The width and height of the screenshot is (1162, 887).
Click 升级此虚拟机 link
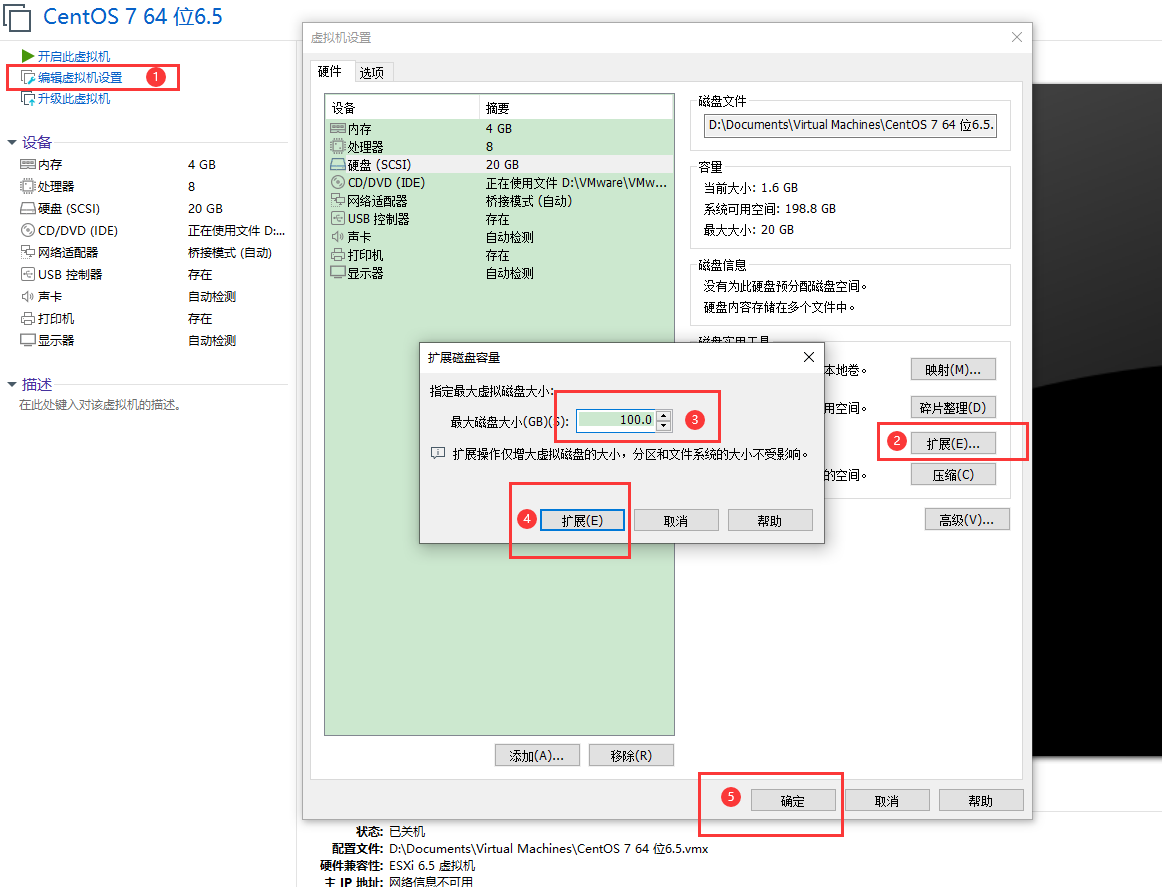click(73, 99)
